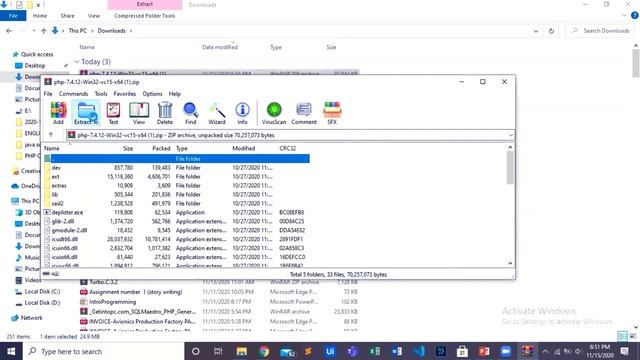Image resolution: width=640 pixels, height=360 pixels.
Task: Click WinRAR list scroll down arrow
Action: coord(510,263)
